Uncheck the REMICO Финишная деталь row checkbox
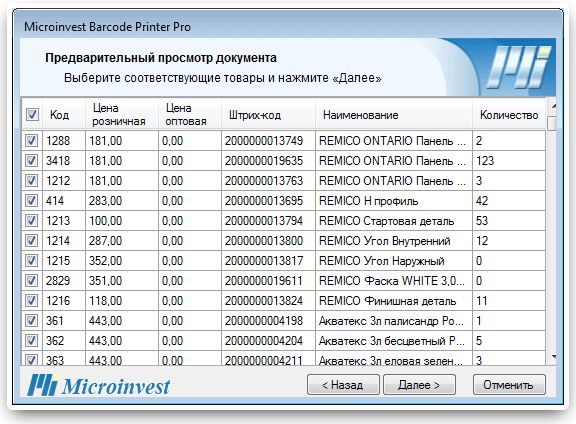This screenshot has width=576, height=424. click(x=32, y=301)
